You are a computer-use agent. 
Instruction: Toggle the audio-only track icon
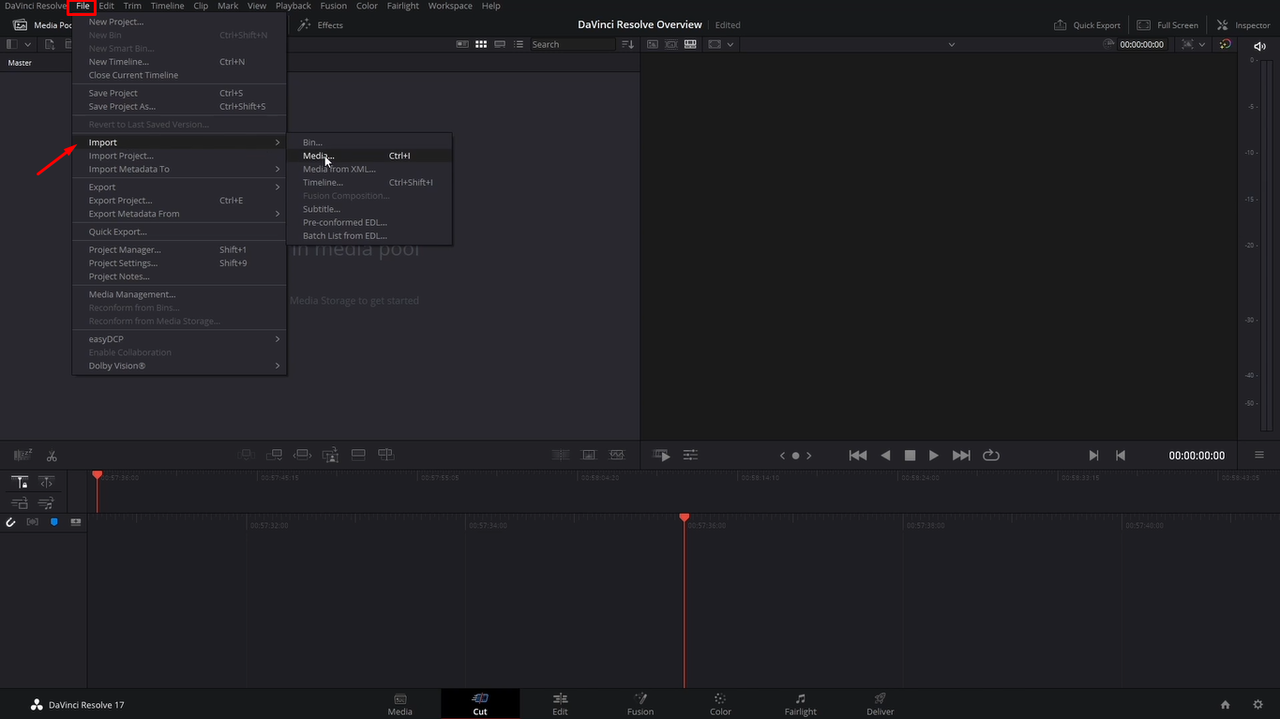pyautogui.click(x=46, y=503)
